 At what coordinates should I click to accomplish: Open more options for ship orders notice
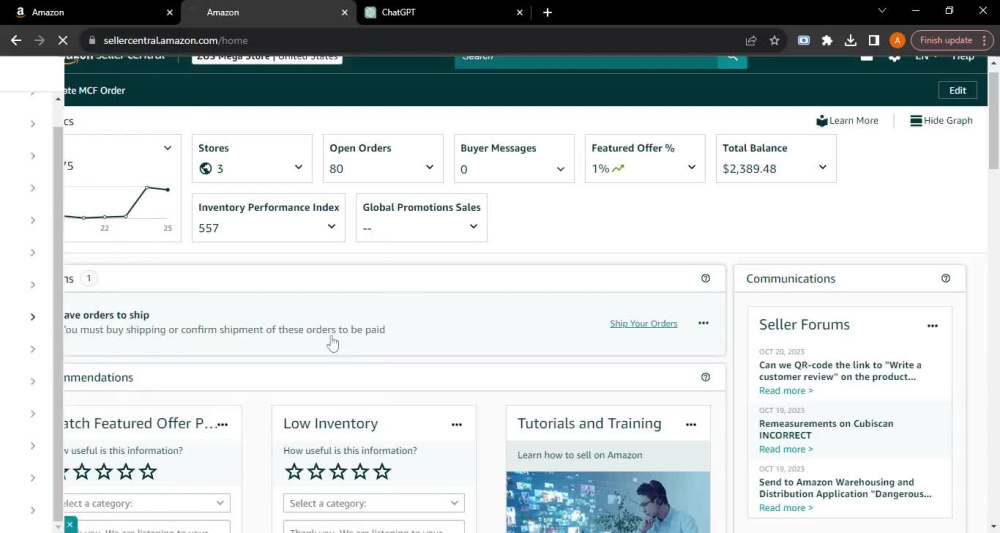703,323
